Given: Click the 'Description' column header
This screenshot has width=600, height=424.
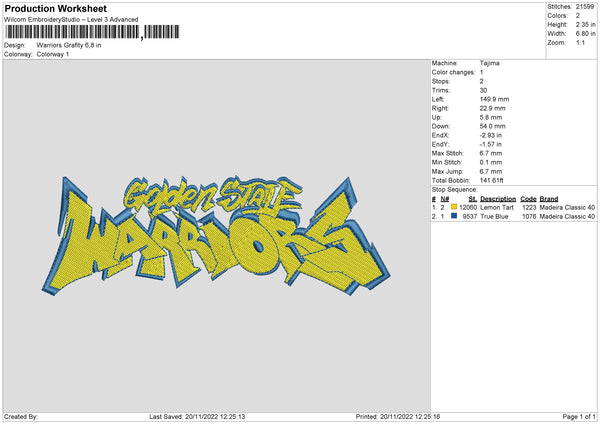Looking at the screenshot, I should pyautogui.click(x=498, y=199).
